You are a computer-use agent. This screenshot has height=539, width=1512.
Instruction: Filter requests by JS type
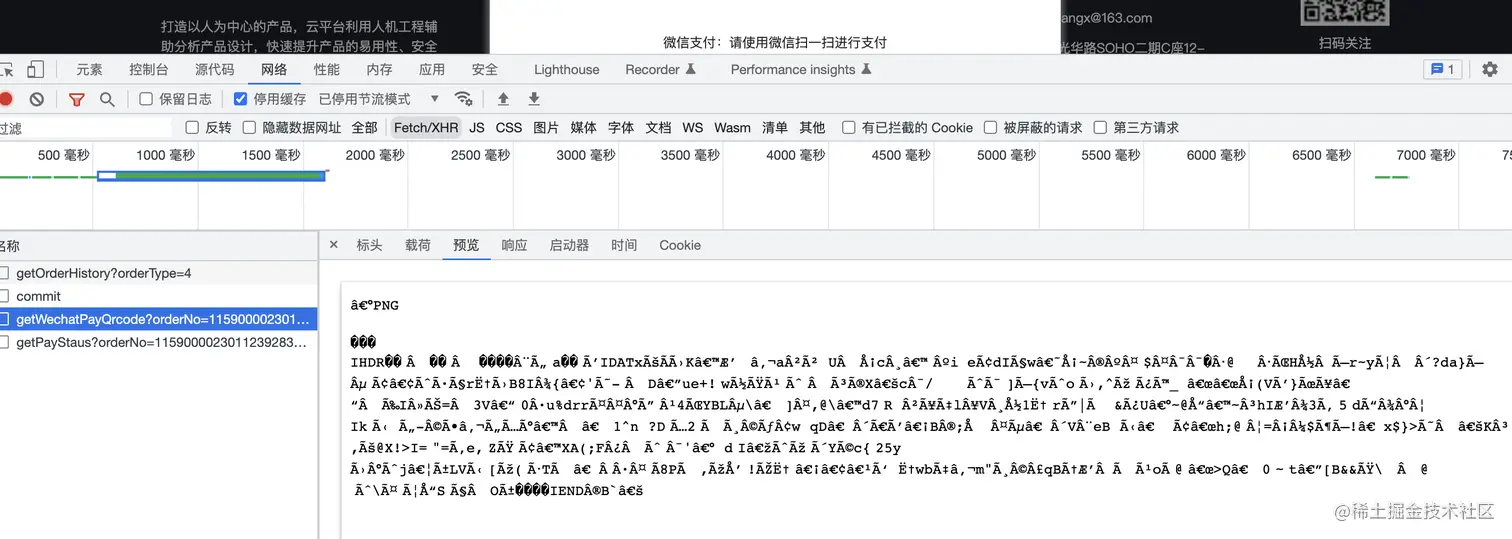[477, 128]
